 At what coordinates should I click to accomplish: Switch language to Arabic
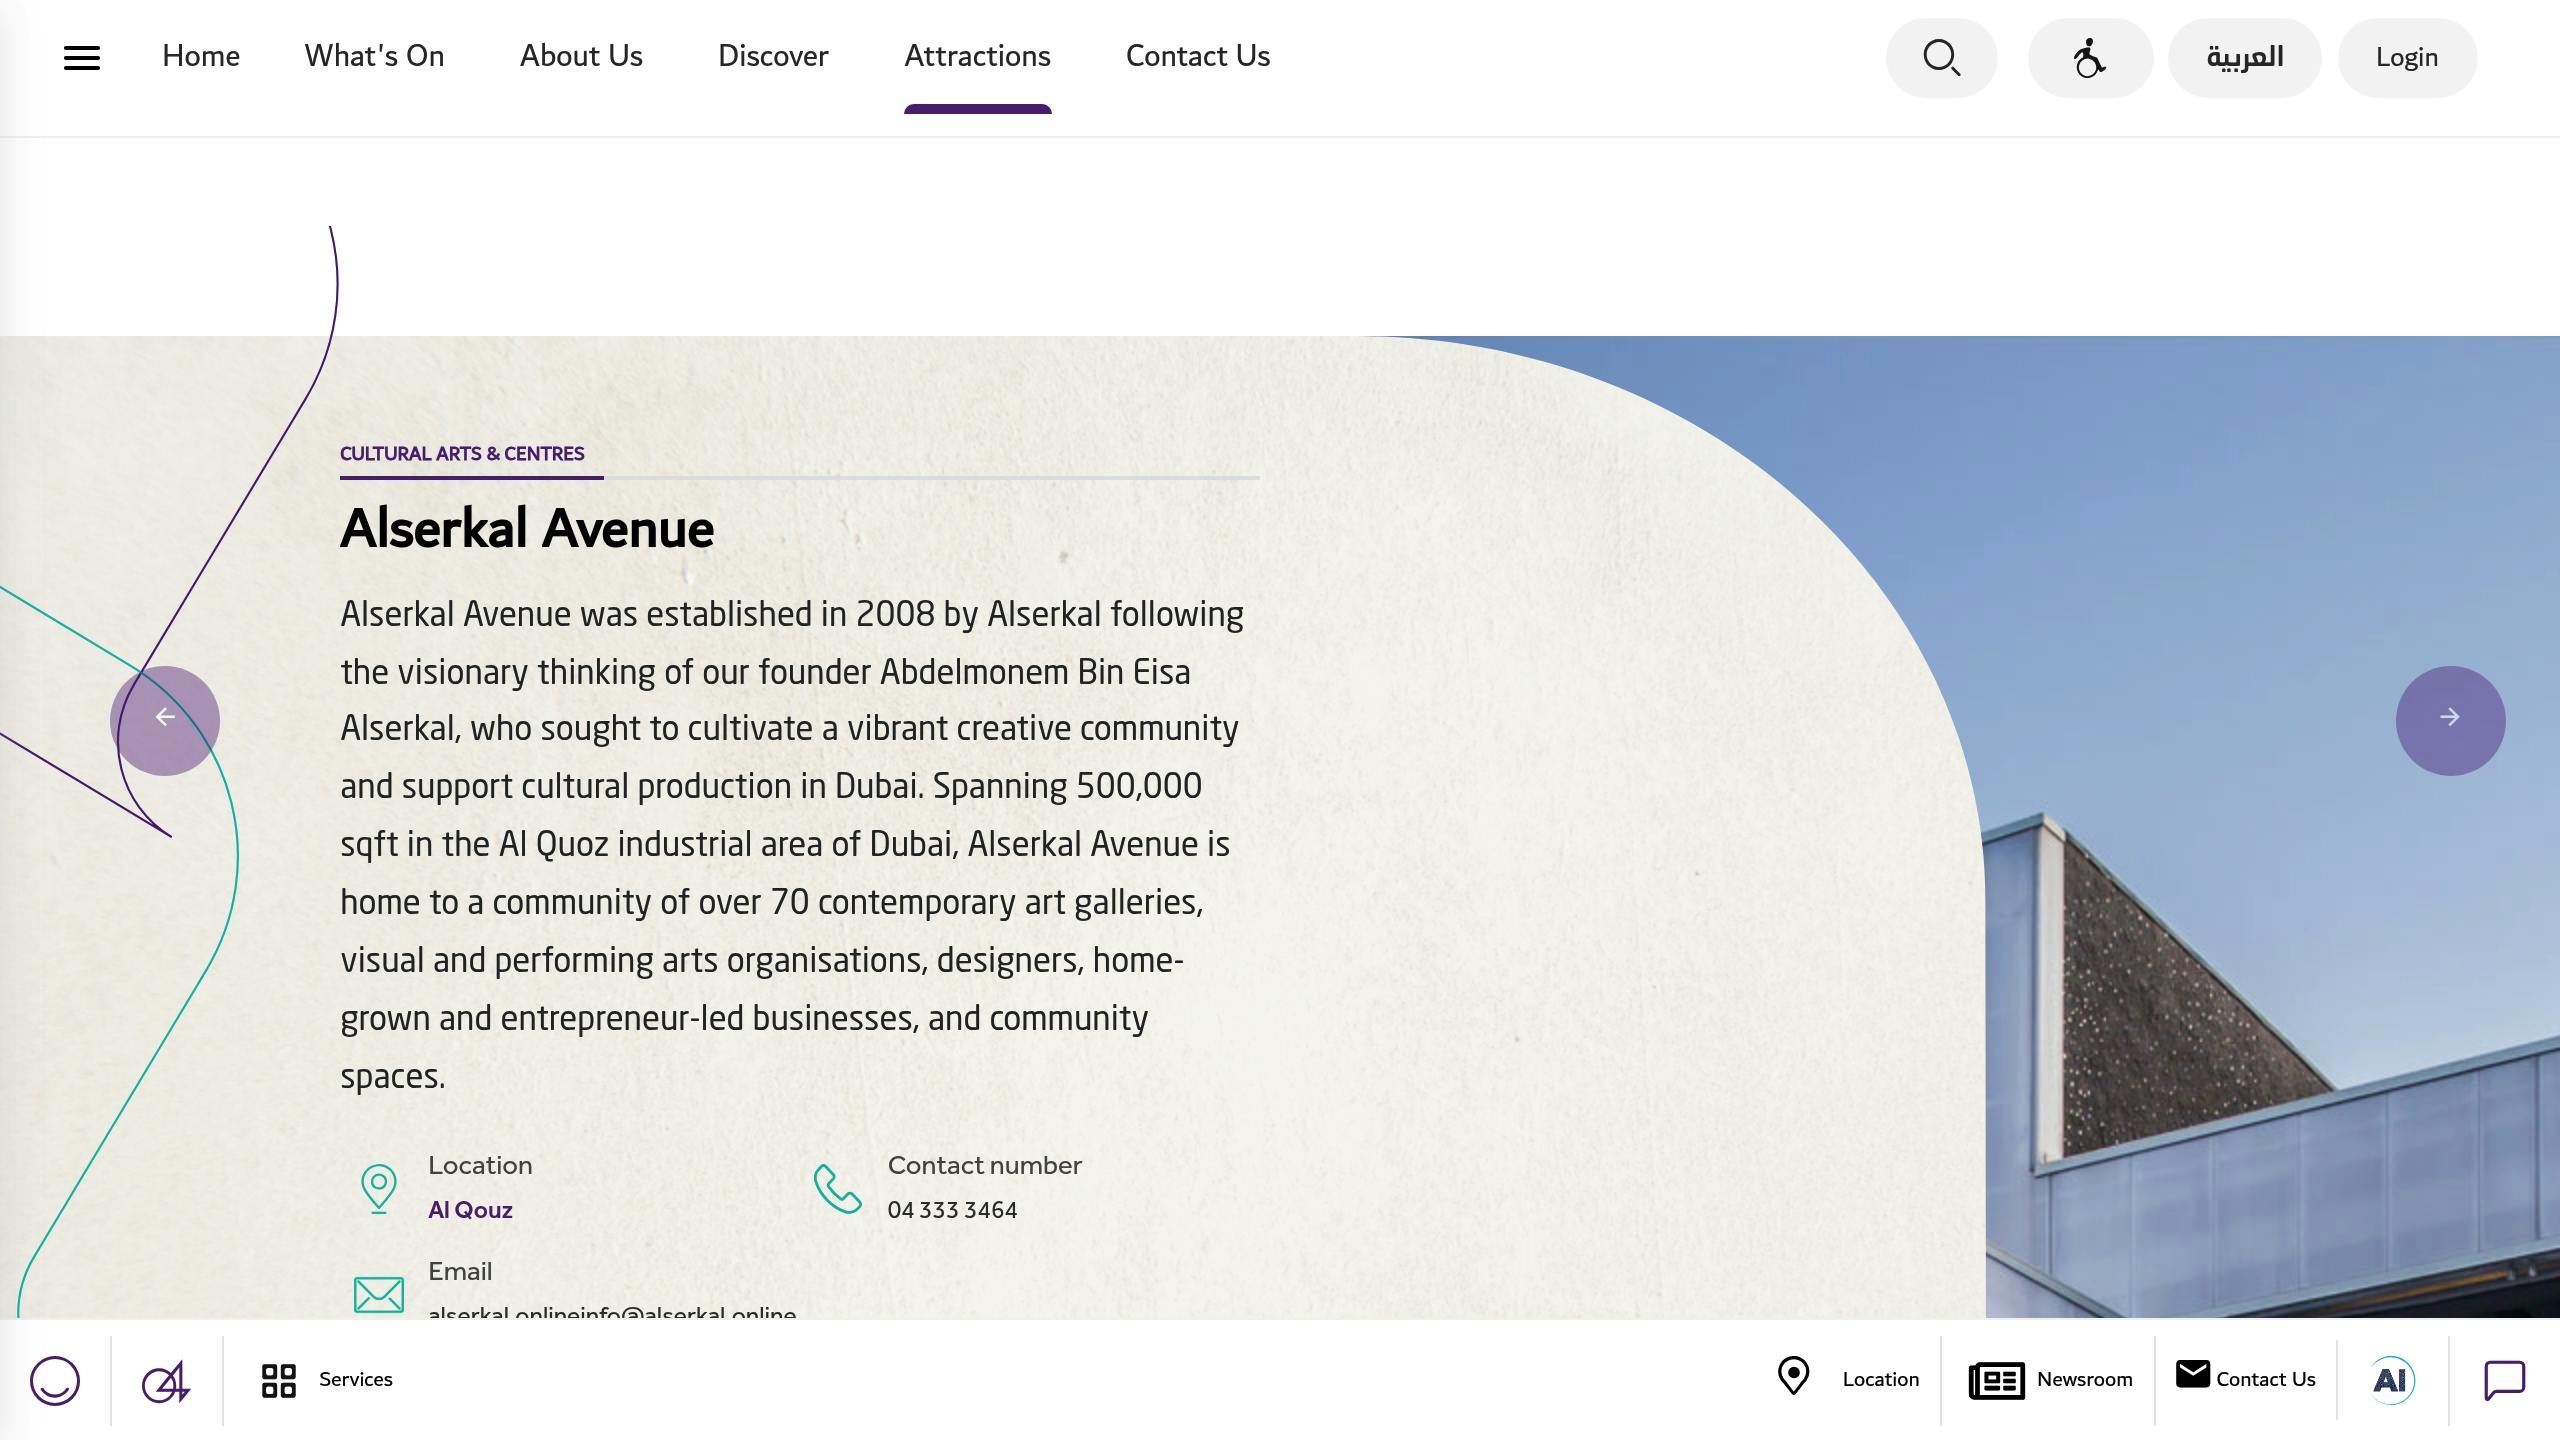click(x=2244, y=58)
